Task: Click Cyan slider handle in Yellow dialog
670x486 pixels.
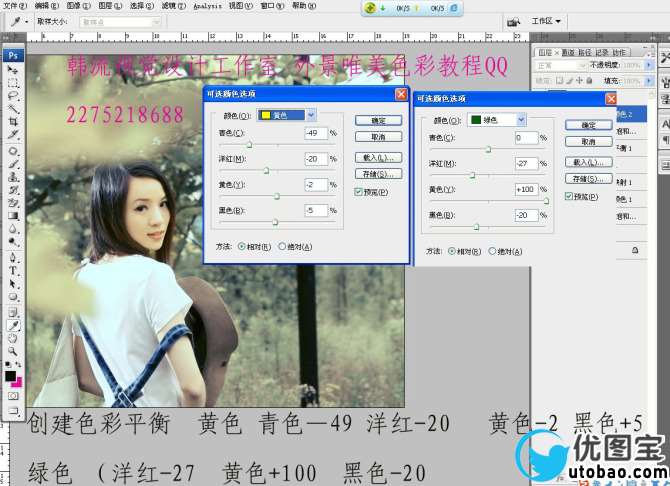Action: (250, 145)
